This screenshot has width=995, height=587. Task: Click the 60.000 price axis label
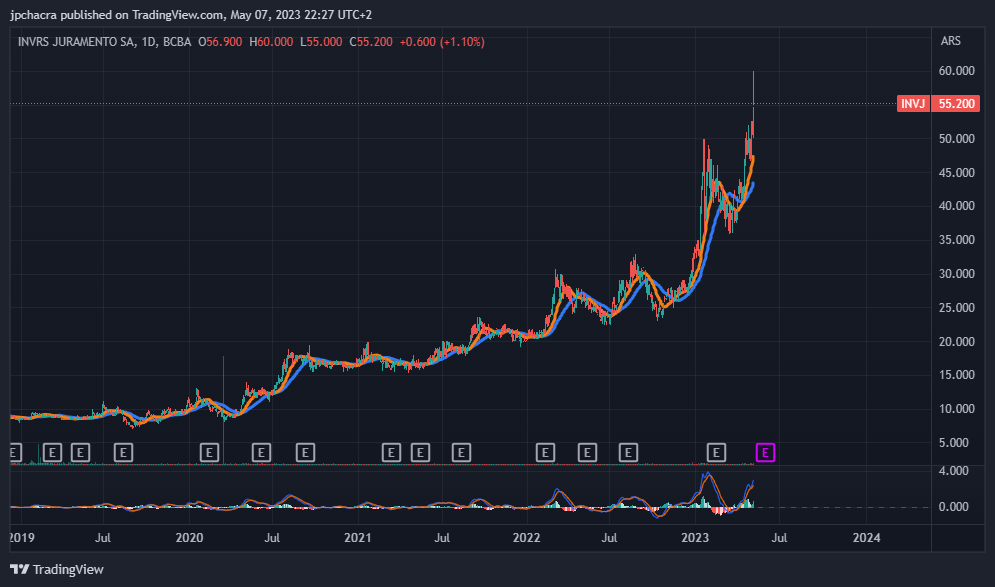point(956,70)
